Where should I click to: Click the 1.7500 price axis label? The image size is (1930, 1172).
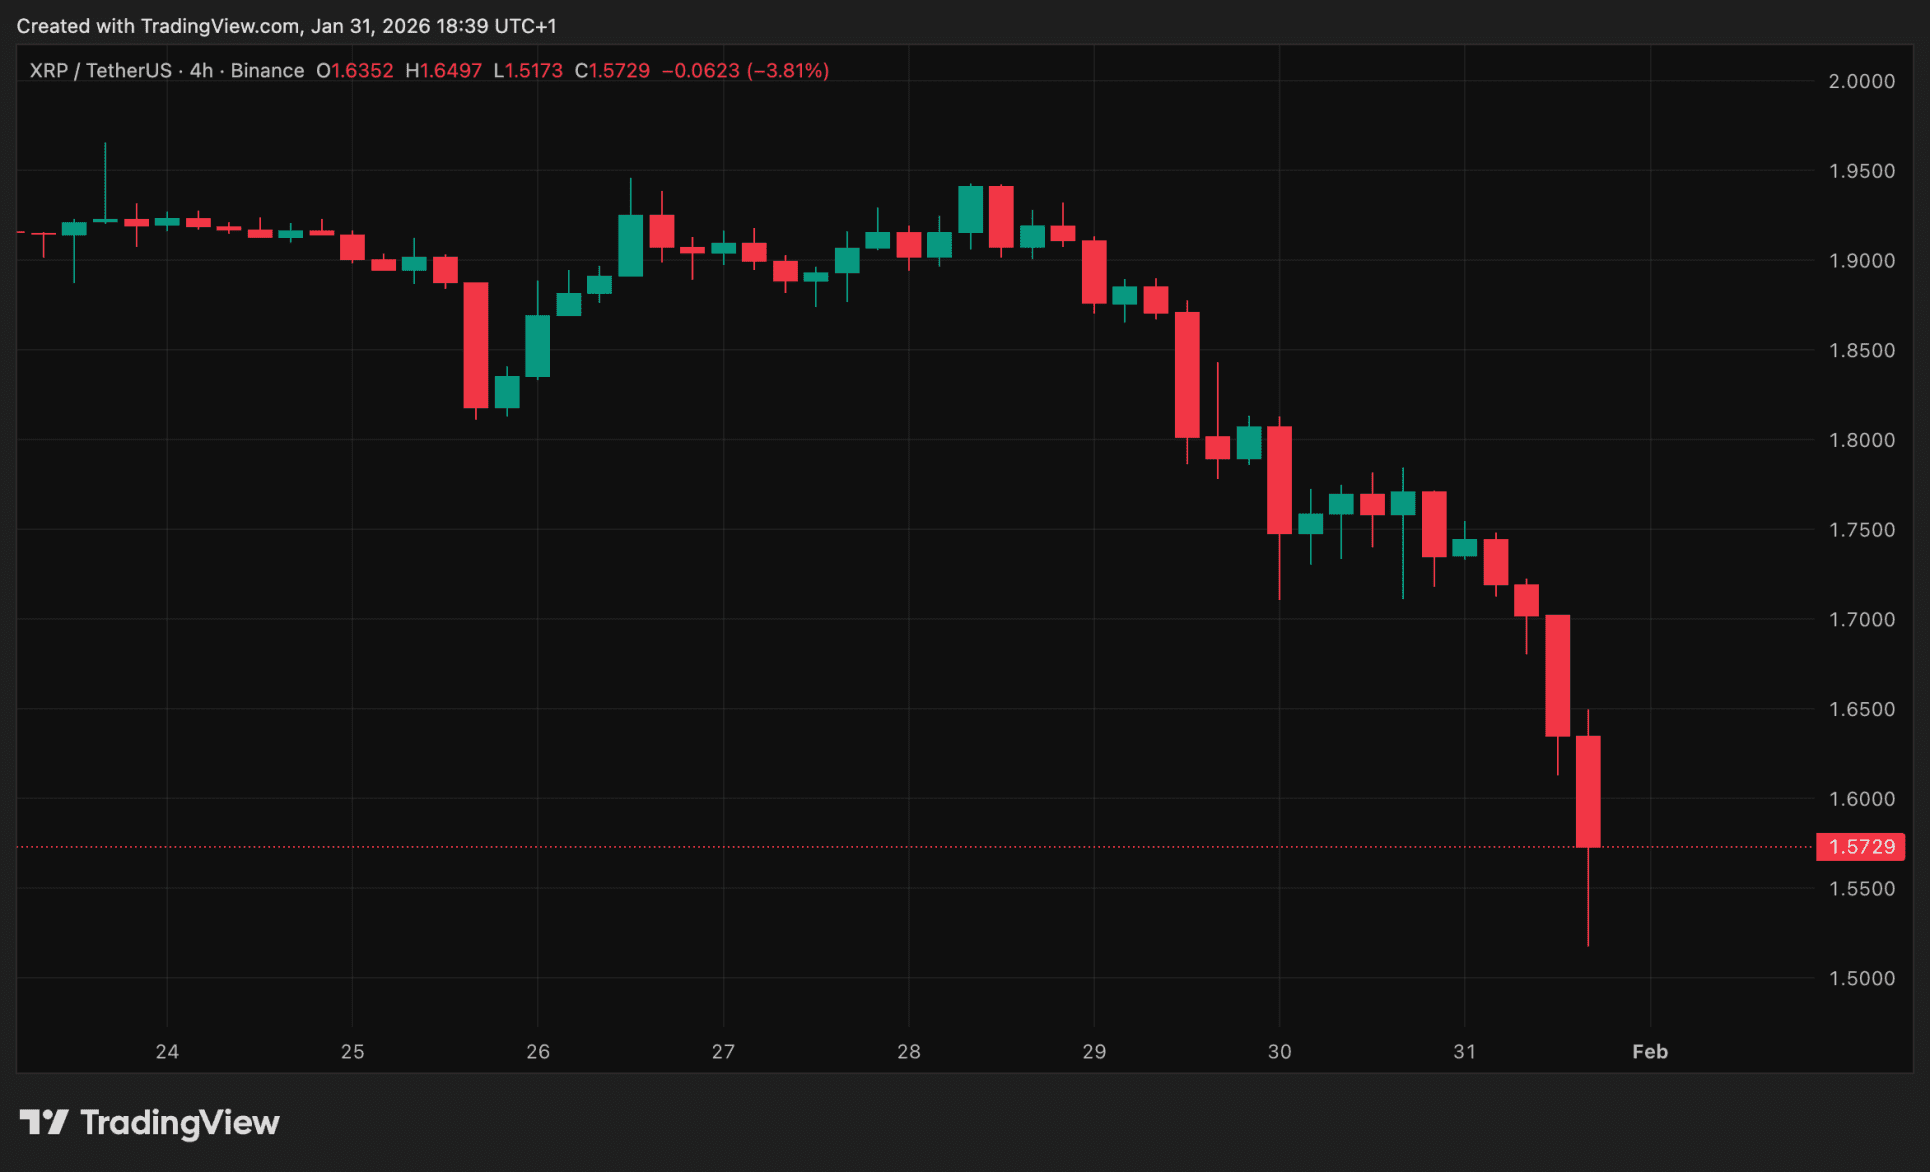[1861, 530]
